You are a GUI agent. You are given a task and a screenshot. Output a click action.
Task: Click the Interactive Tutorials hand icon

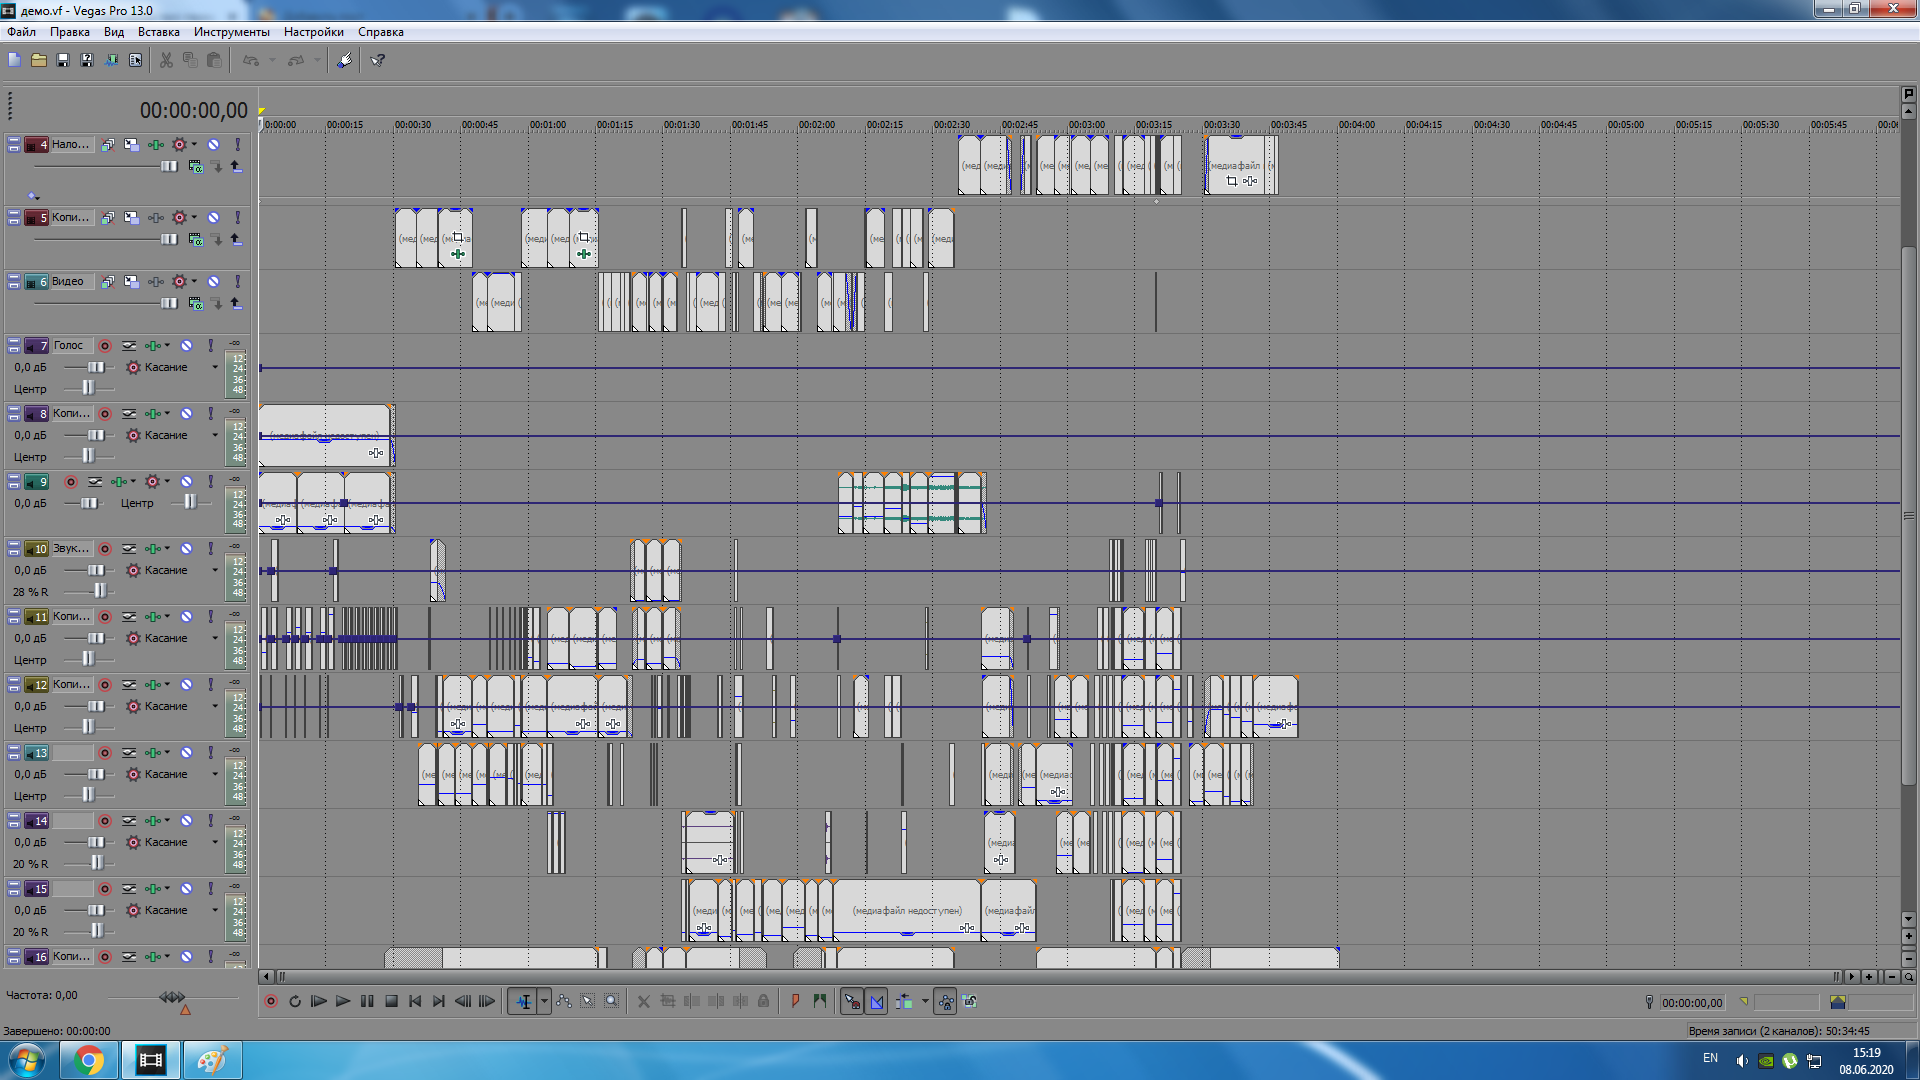click(344, 60)
